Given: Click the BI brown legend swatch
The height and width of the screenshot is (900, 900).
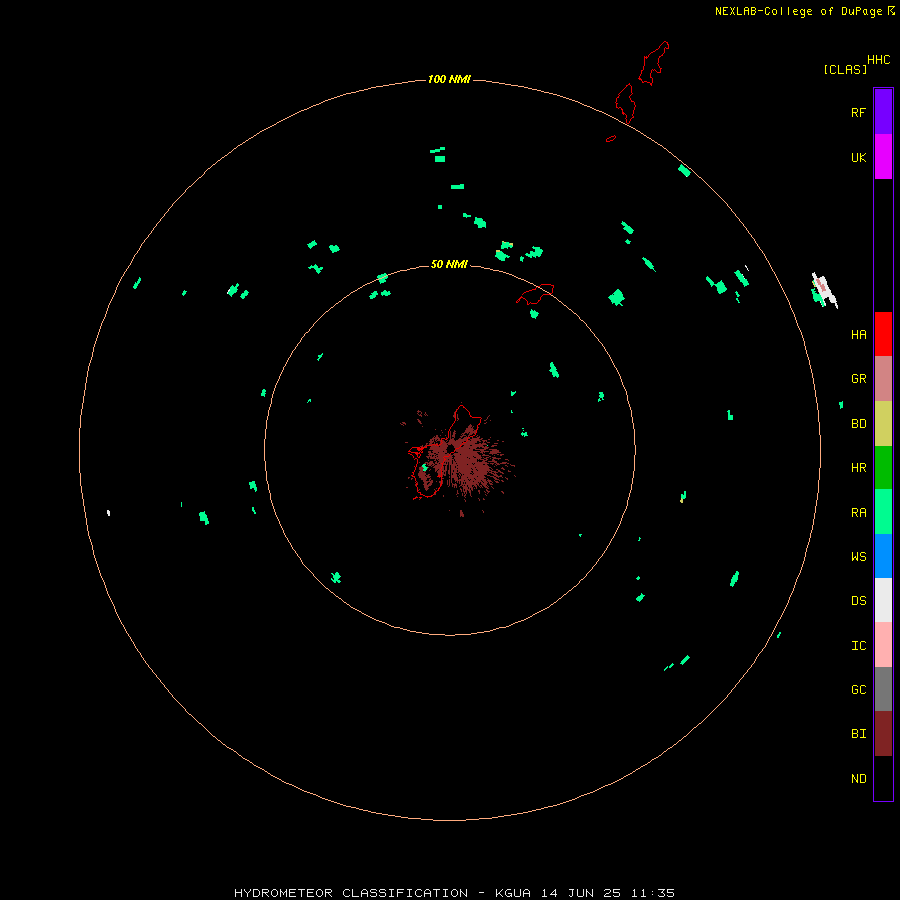Looking at the screenshot, I should point(883,734).
